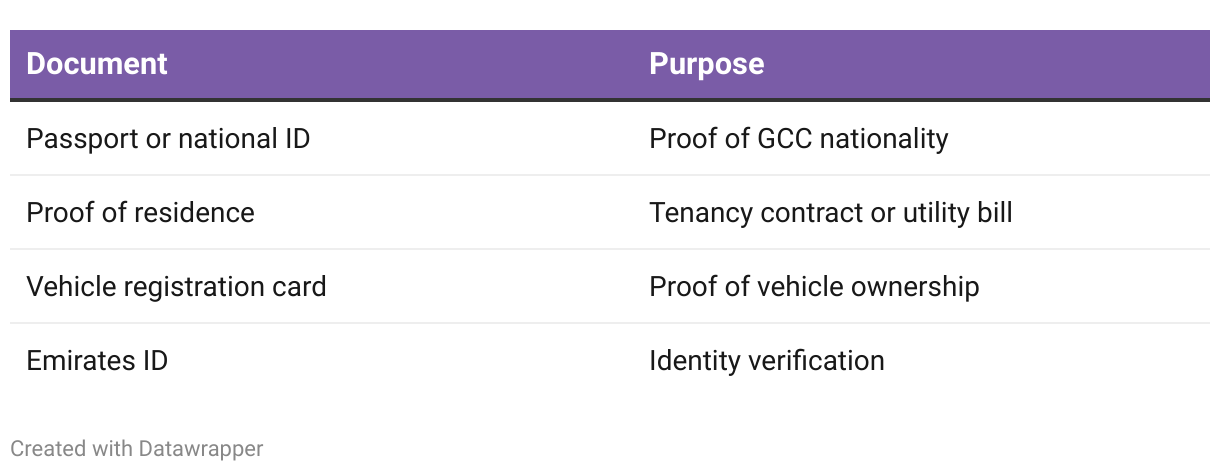Image resolution: width=1220 pixels, height=472 pixels.
Task: Sort by the Purpose column header
Action: (707, 64)
